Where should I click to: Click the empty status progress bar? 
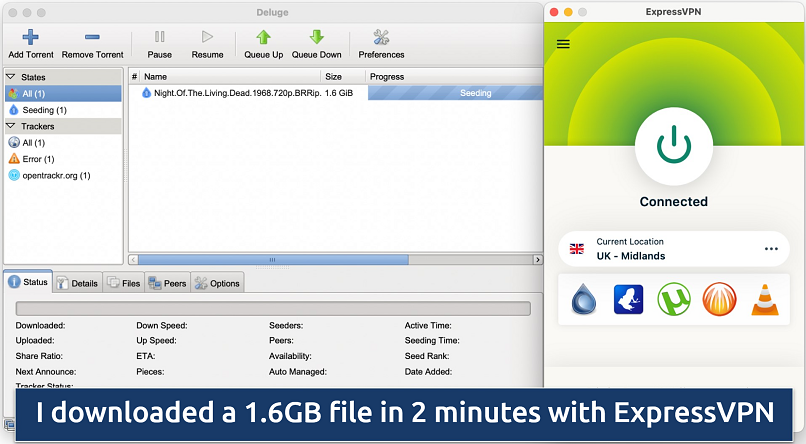(273, 308)
